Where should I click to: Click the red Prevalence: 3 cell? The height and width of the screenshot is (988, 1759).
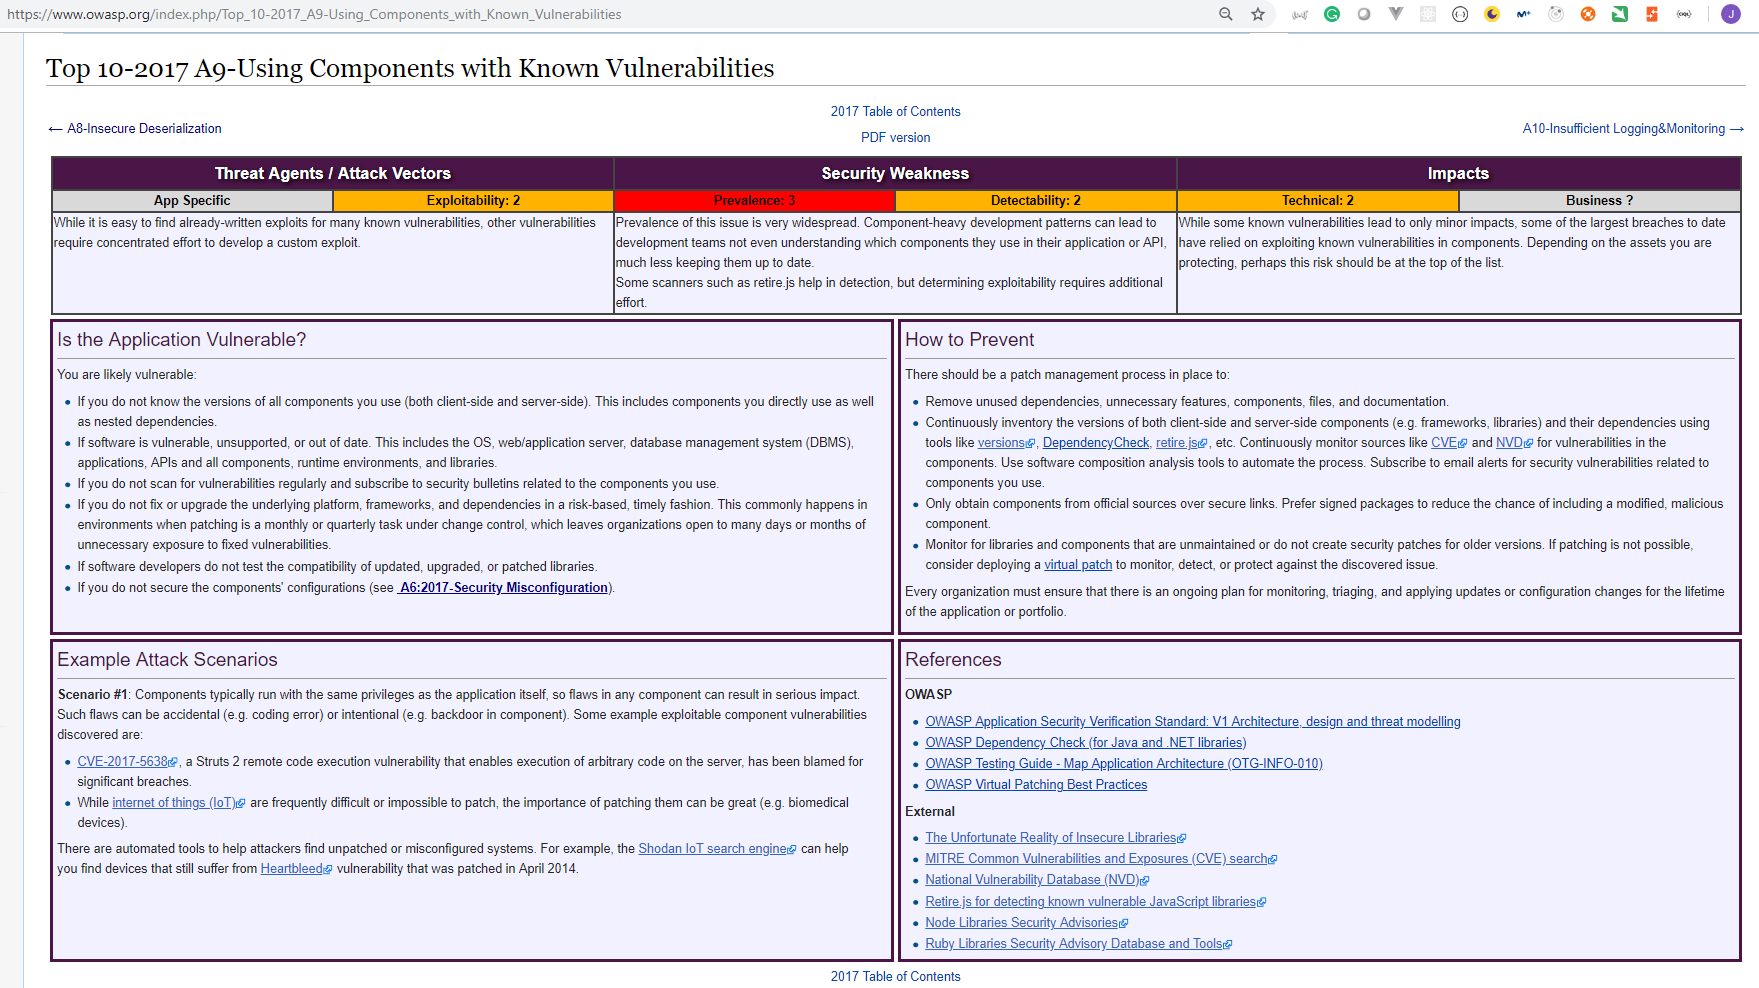tap(754, 200)
